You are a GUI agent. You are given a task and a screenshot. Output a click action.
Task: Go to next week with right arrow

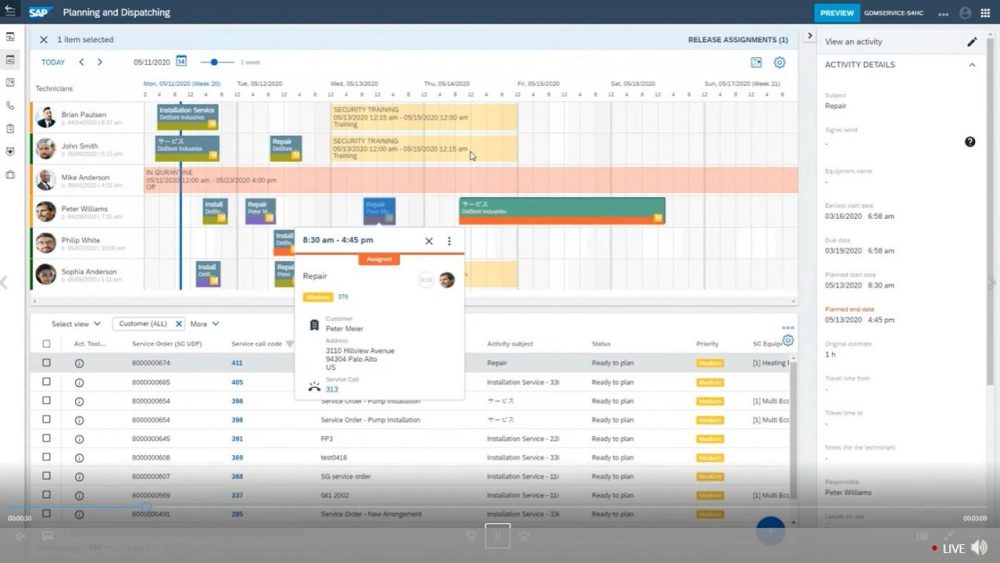(98, 62)
